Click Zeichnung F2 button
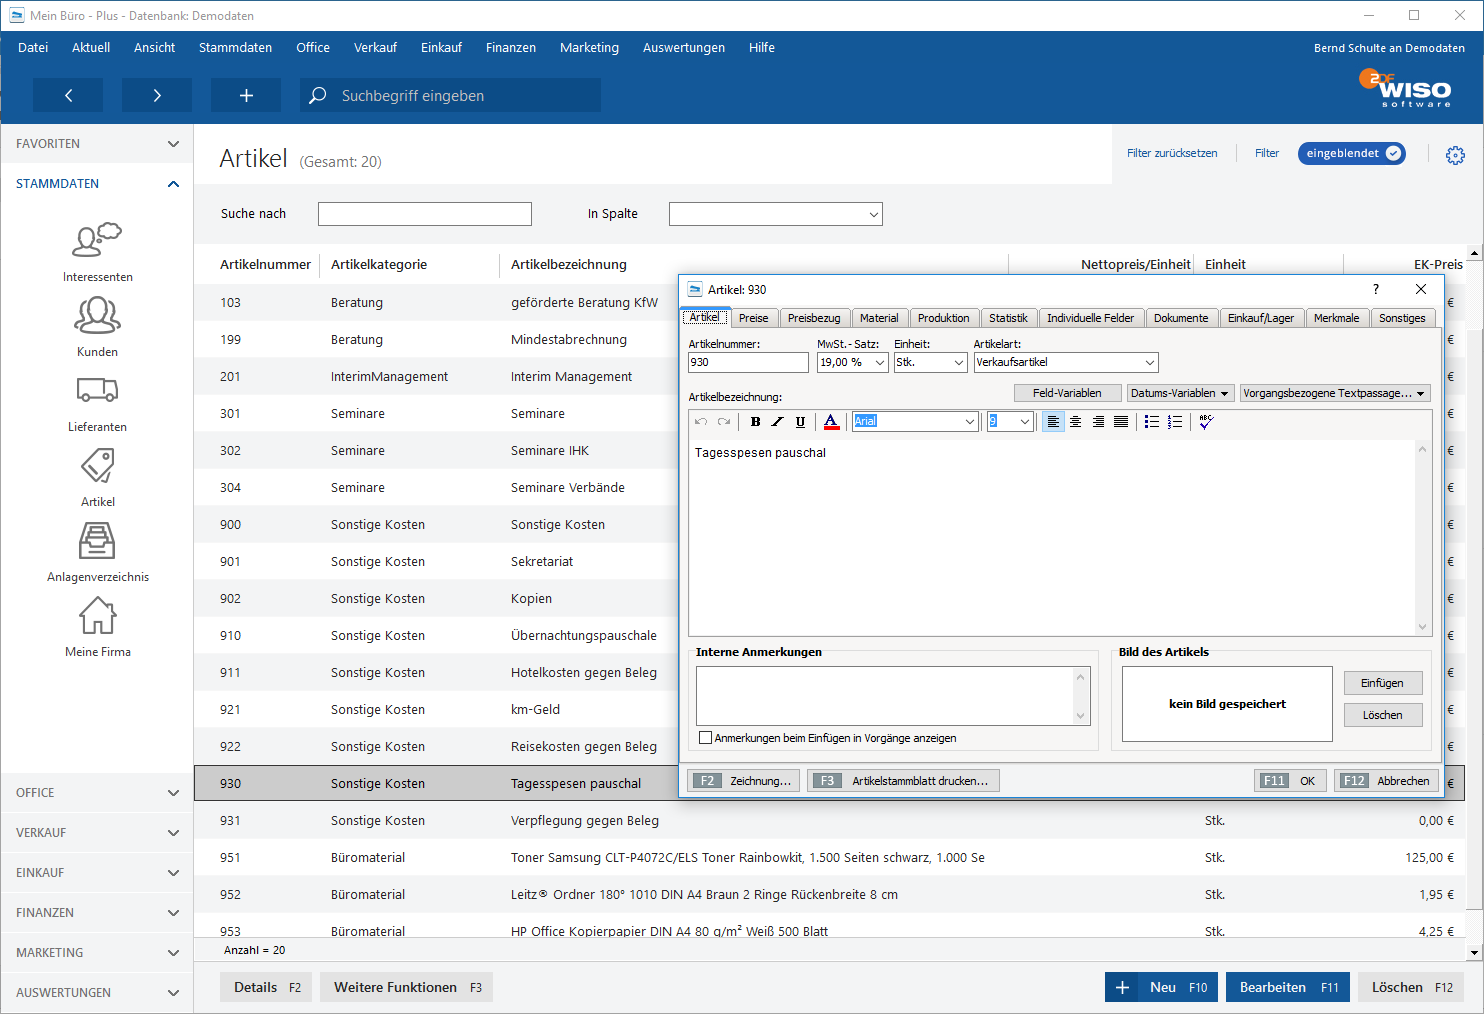This screenshot has height=1014, width=1484. tap(744, 781)
